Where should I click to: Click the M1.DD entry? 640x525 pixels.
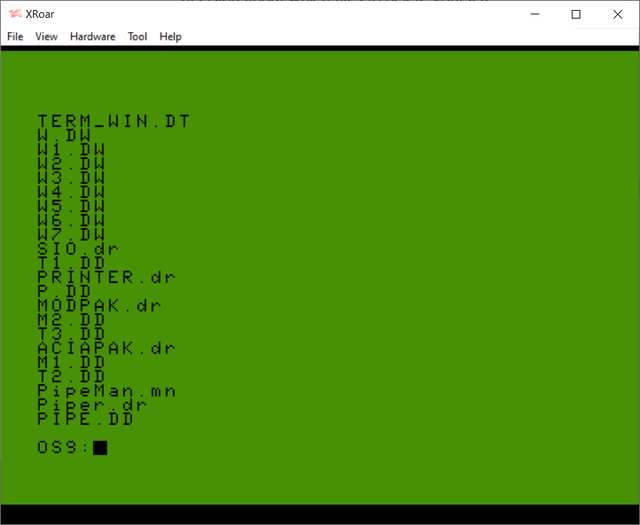[x=71, y=362]
